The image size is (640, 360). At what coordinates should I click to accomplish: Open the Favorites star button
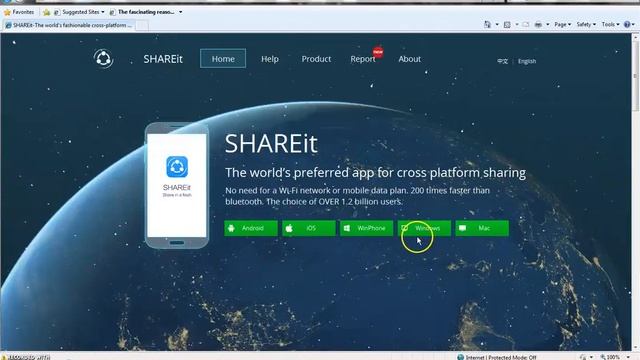click(19, 12)
